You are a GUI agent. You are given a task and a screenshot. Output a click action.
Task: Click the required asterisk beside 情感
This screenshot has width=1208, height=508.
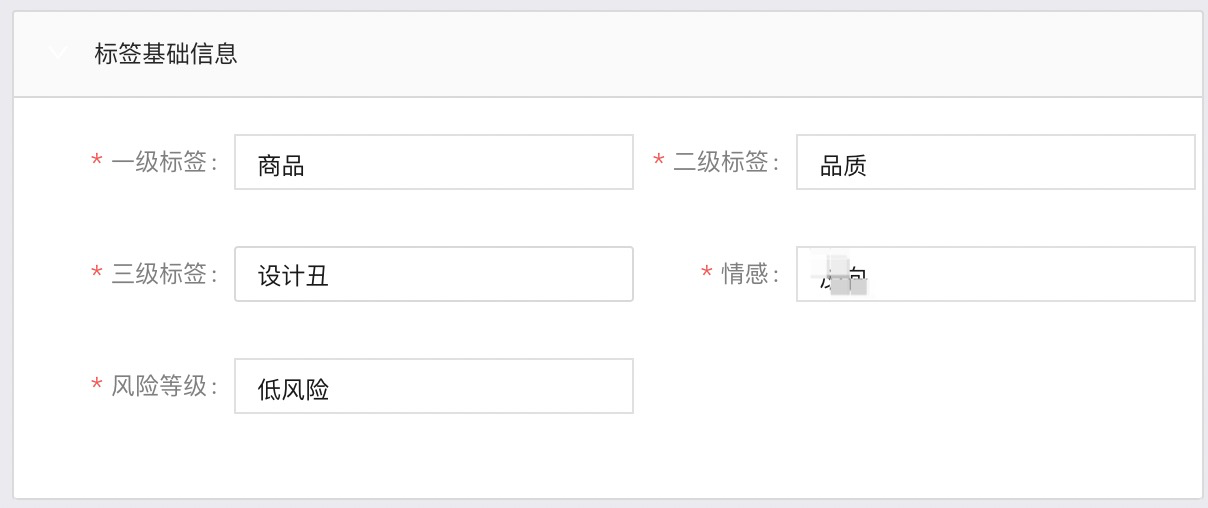point(707,274)
